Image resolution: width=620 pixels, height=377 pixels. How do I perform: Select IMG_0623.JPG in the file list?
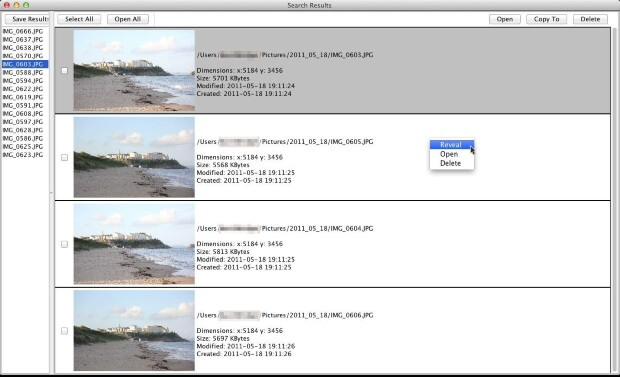coord(23,155)
